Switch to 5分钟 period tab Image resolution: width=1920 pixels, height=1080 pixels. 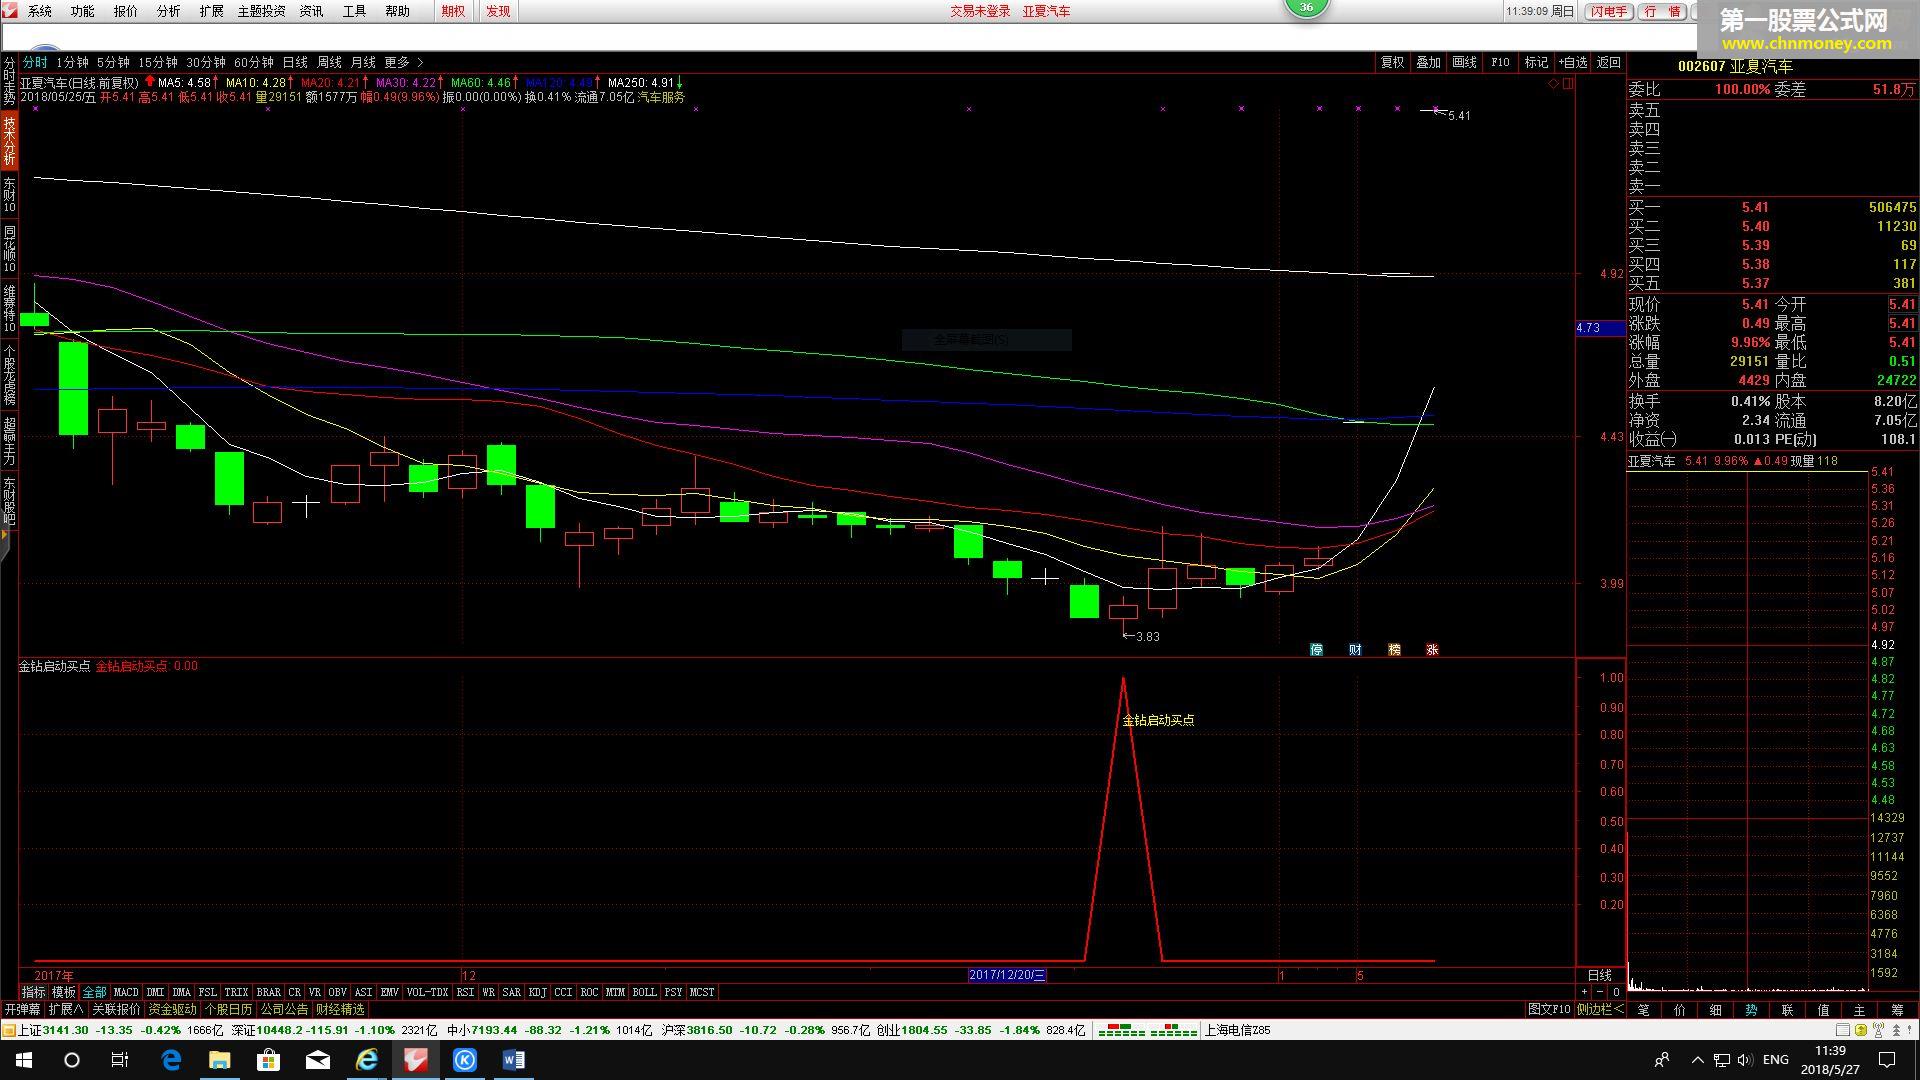point(113,62)
